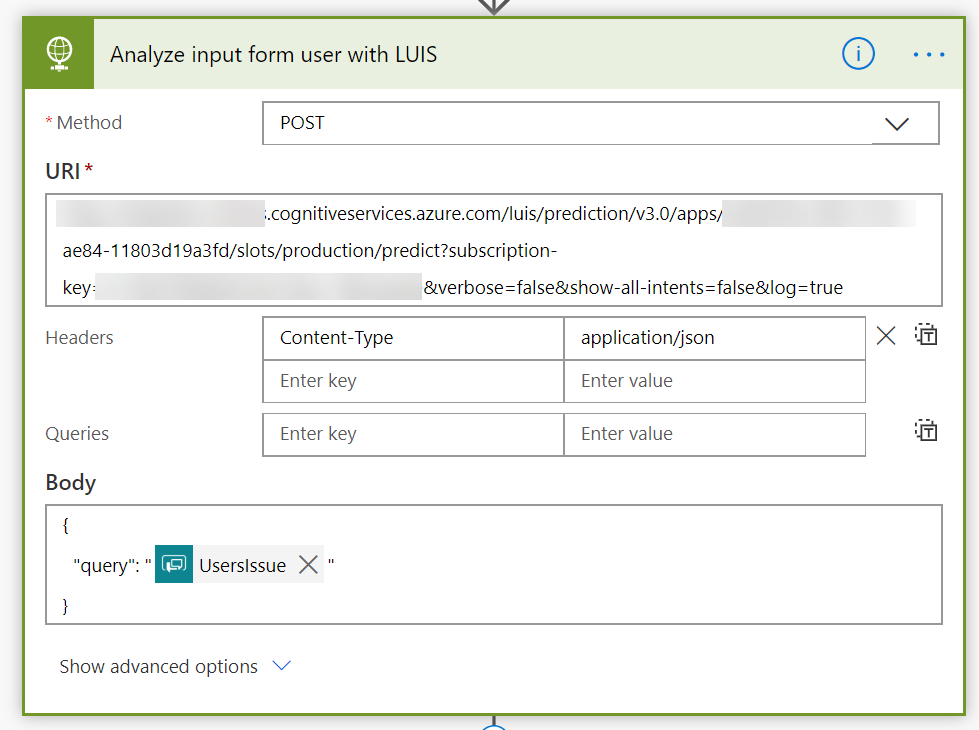Remove the UsersIssue token from Body
This screenshot has height=730, width=979.
click(308, 565)
